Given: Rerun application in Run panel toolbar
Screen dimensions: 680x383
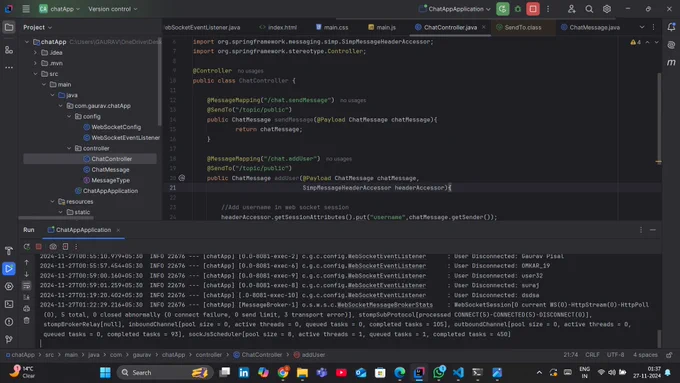Looking at the screenshot, I should (27, 246).
